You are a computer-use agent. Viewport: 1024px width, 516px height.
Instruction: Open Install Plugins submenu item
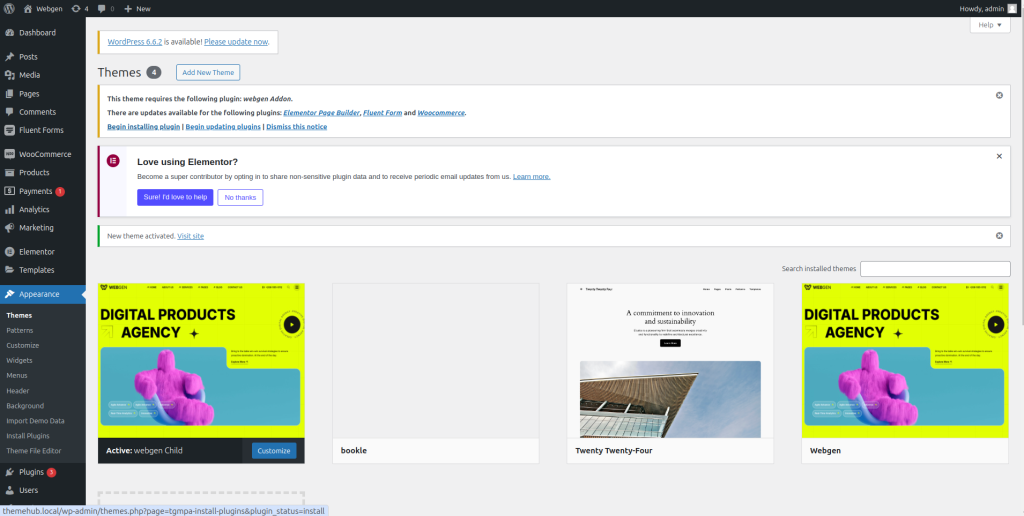tap(28, 436)
